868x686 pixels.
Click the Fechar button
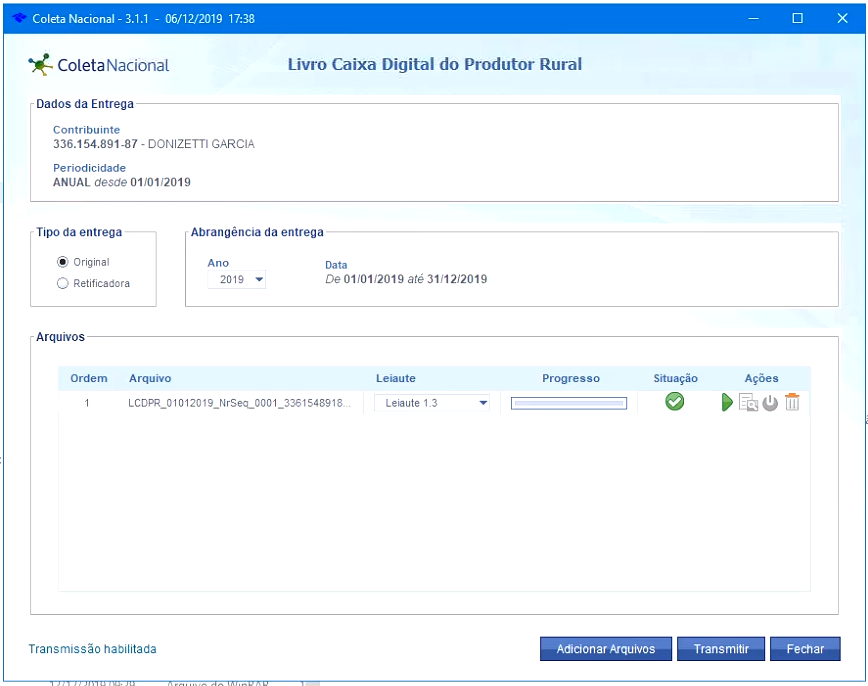pyautogui.click(x=805, y=649)
